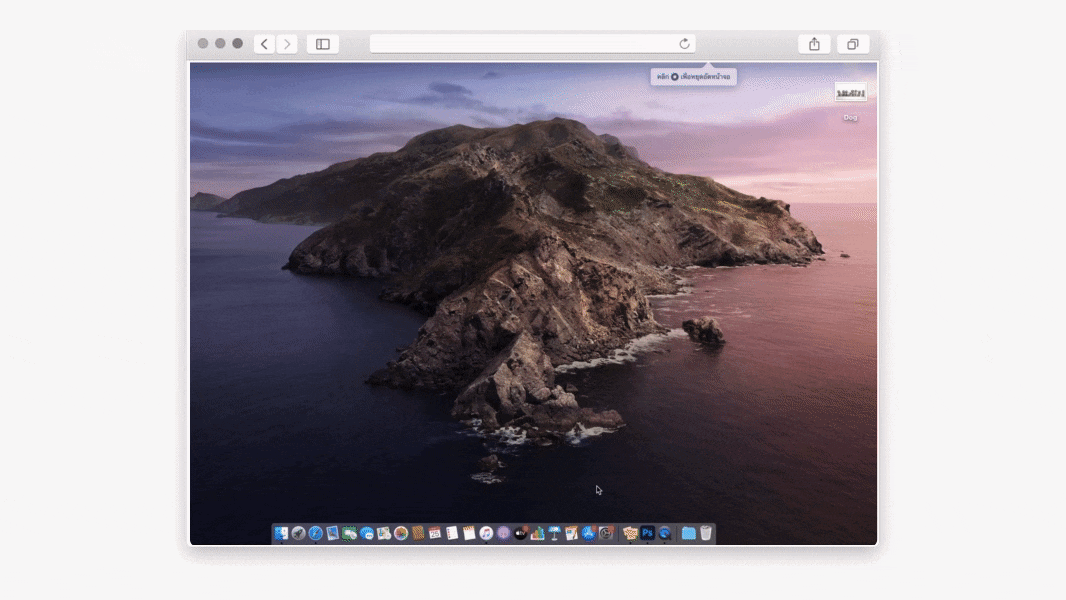The width and height of the screenshot is (1066, 600).
Task: Go back with the Safari back arrow
Action: 264,44
